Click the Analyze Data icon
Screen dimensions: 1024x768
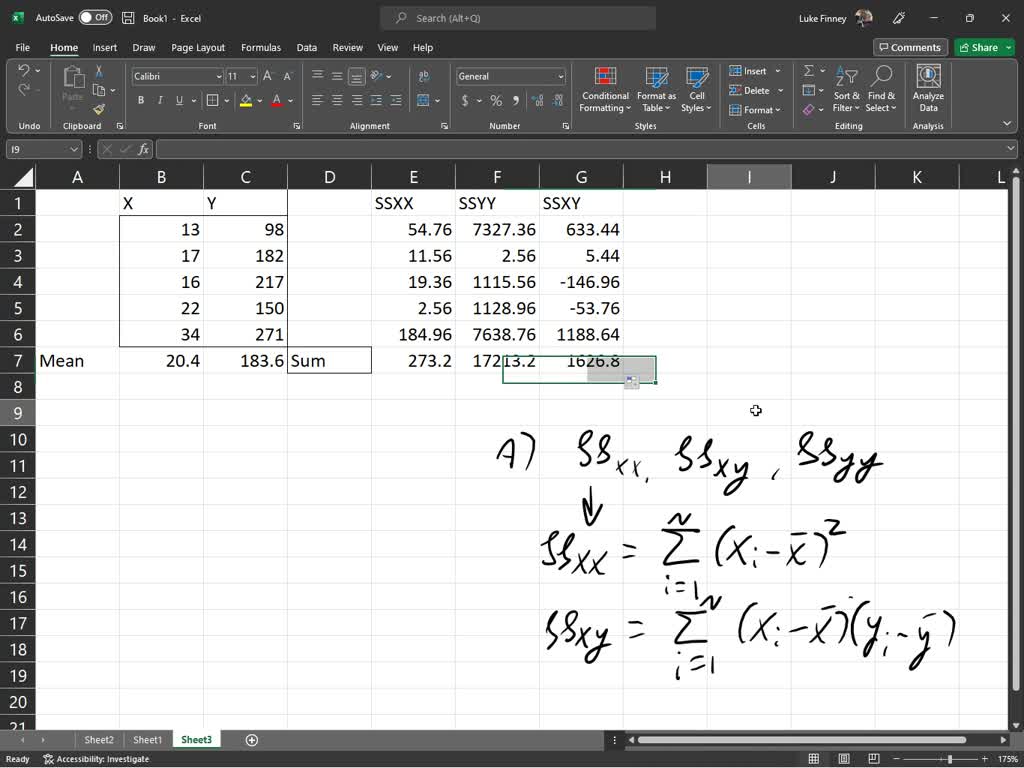pyautogui.click(x=927, y=90)
